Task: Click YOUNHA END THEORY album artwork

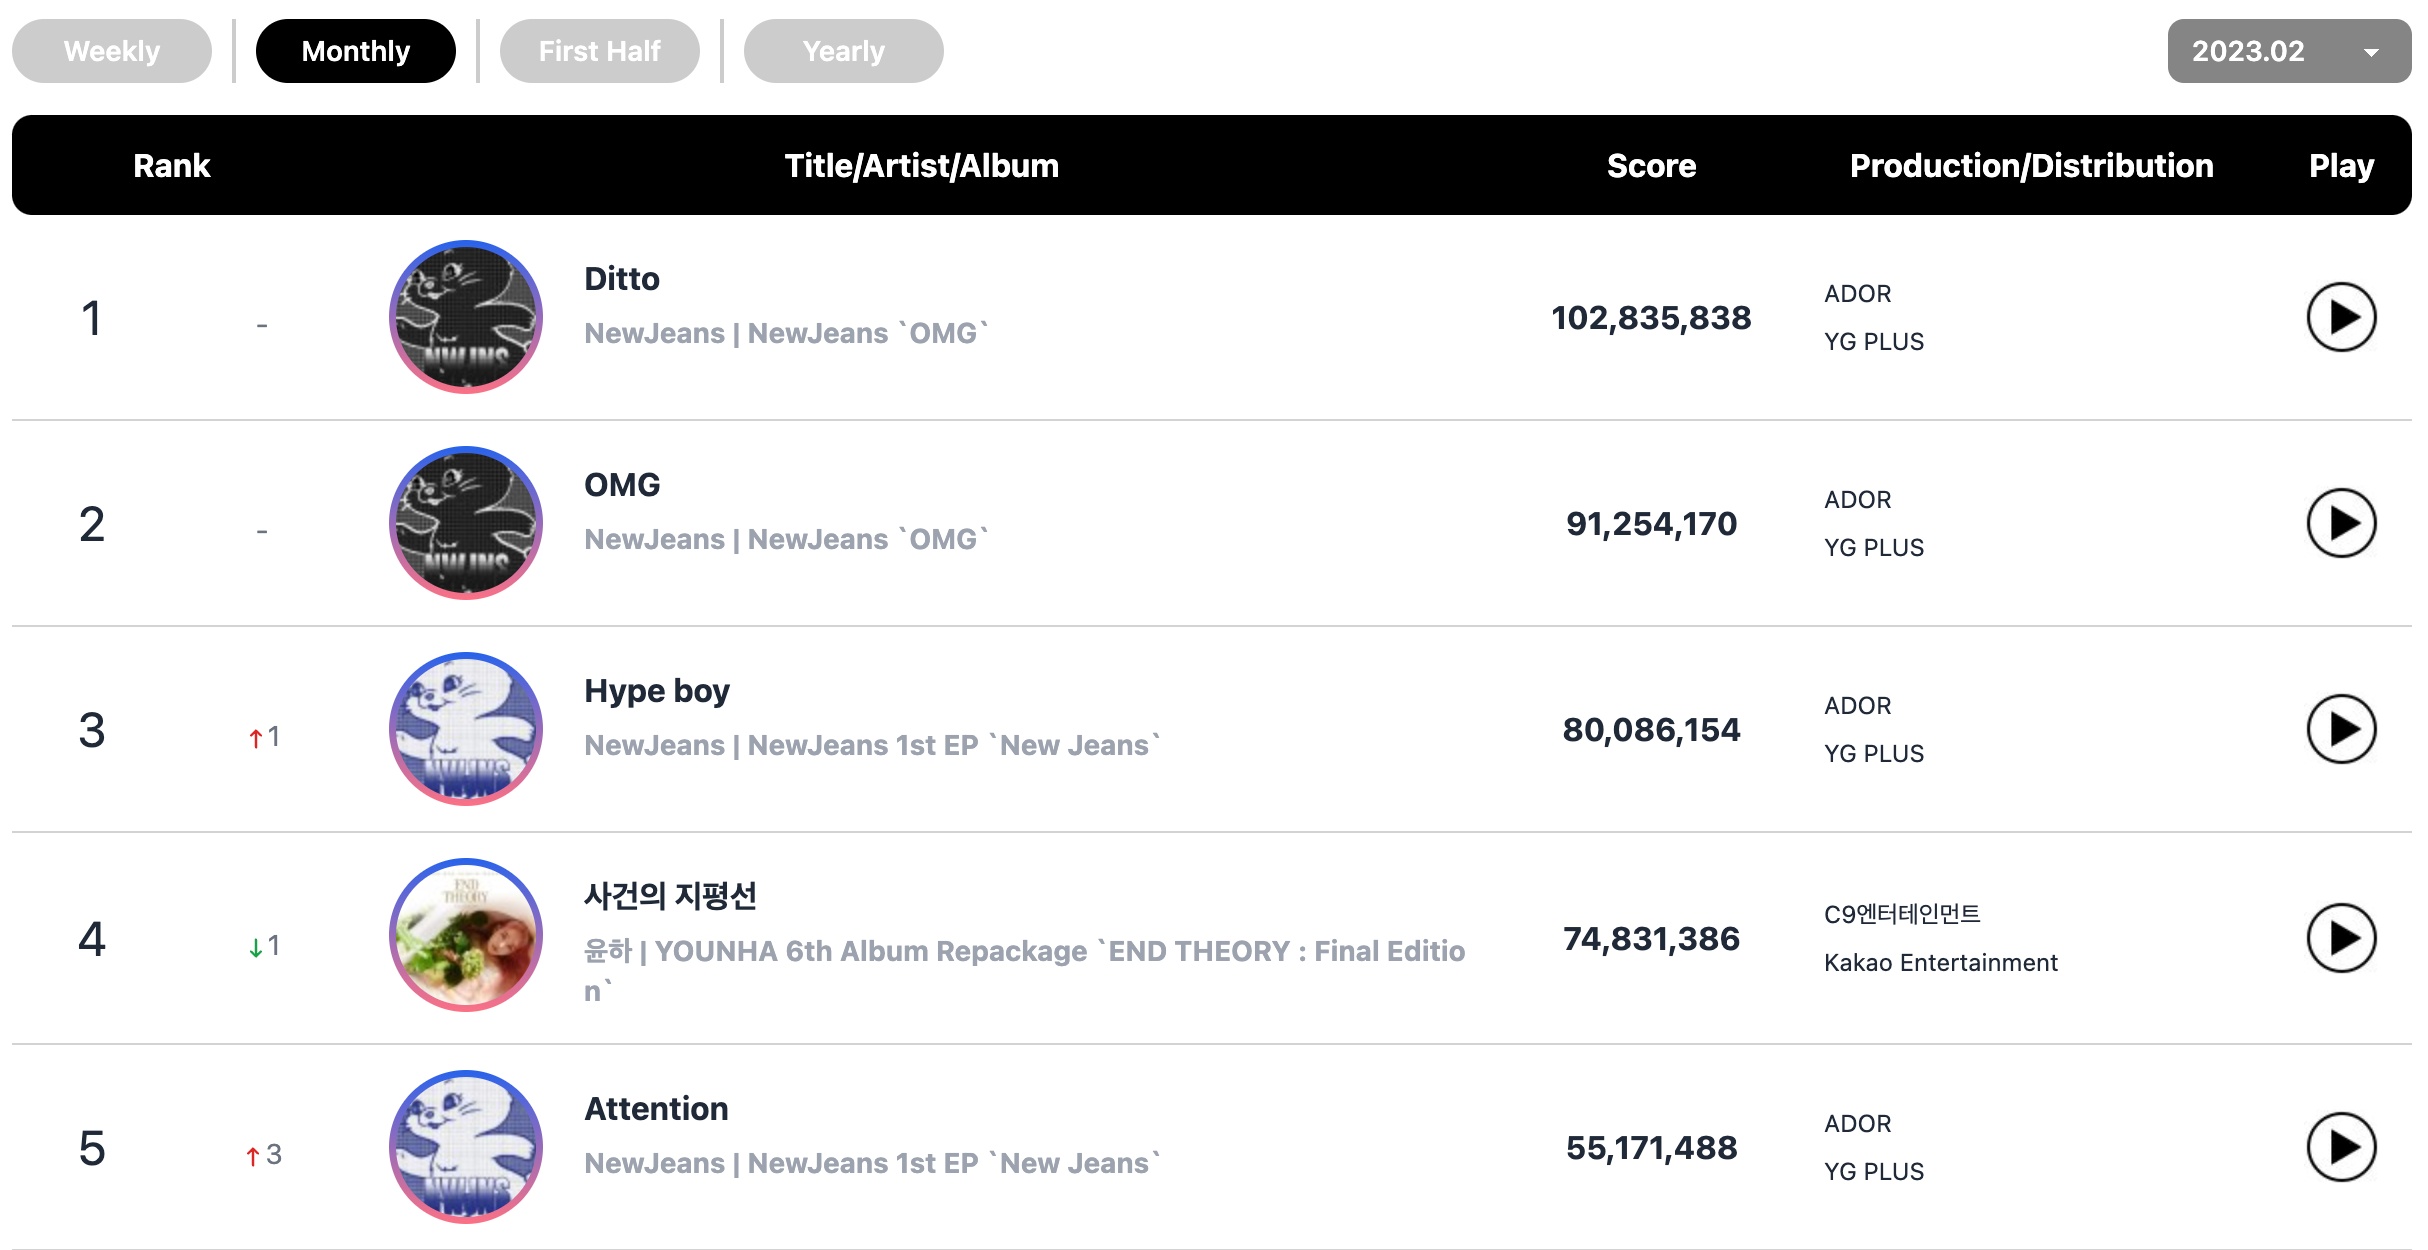Action: 466,935
